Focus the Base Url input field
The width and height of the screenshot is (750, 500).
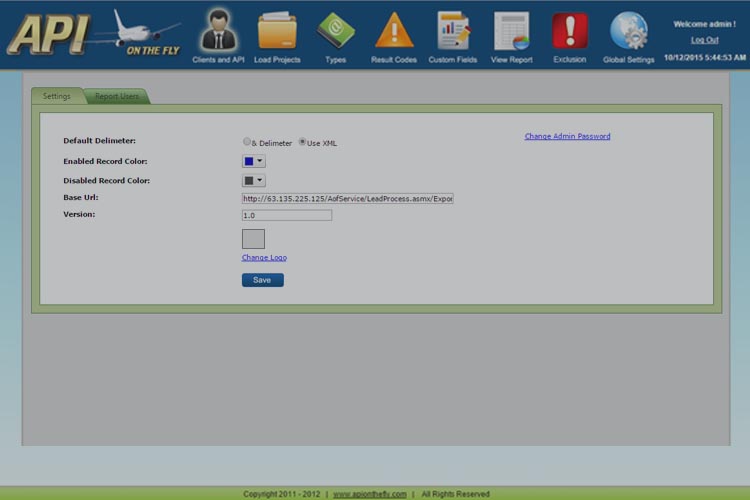click(x=348, y=199)
